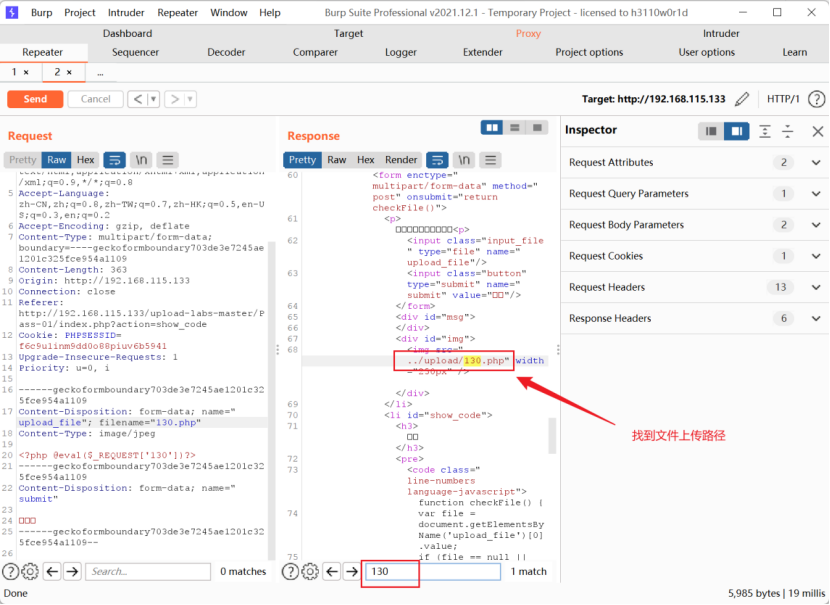This screenshot has height=605, width=830.
Task: Open the Intruder menu
Action: 126,13
